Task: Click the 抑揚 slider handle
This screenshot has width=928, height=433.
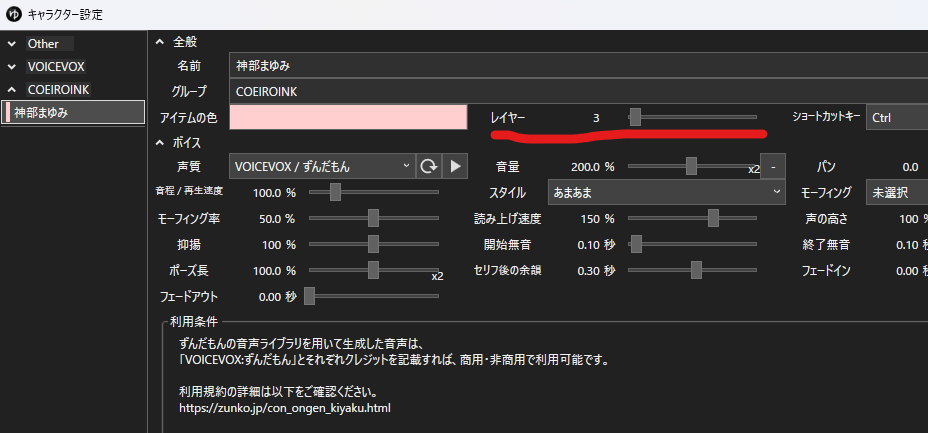Action: click(373, 244)
